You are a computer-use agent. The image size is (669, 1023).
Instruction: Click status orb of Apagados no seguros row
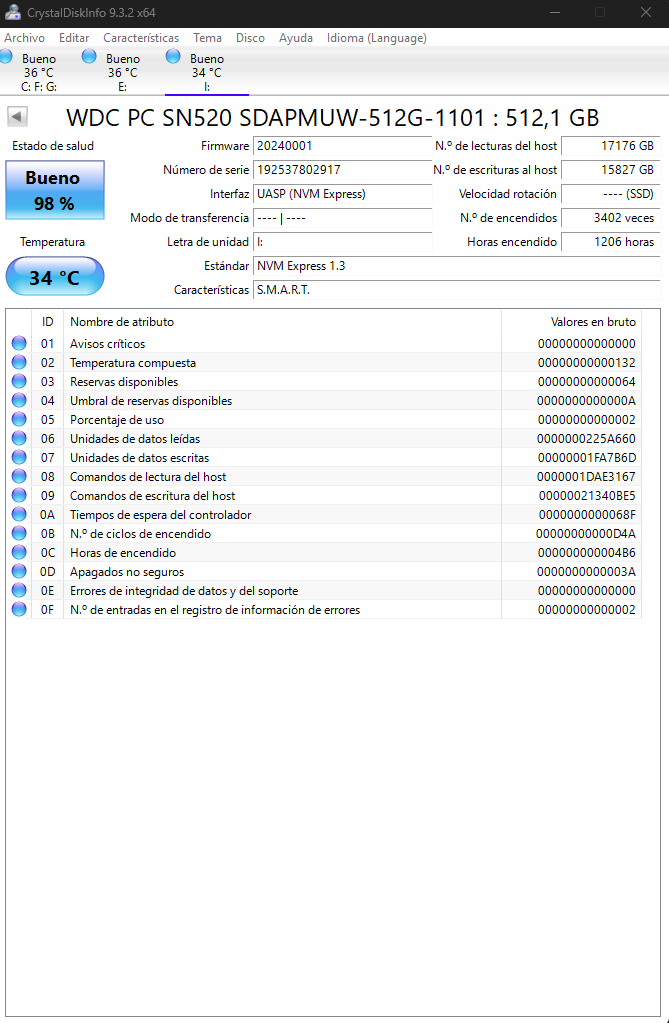19,571
